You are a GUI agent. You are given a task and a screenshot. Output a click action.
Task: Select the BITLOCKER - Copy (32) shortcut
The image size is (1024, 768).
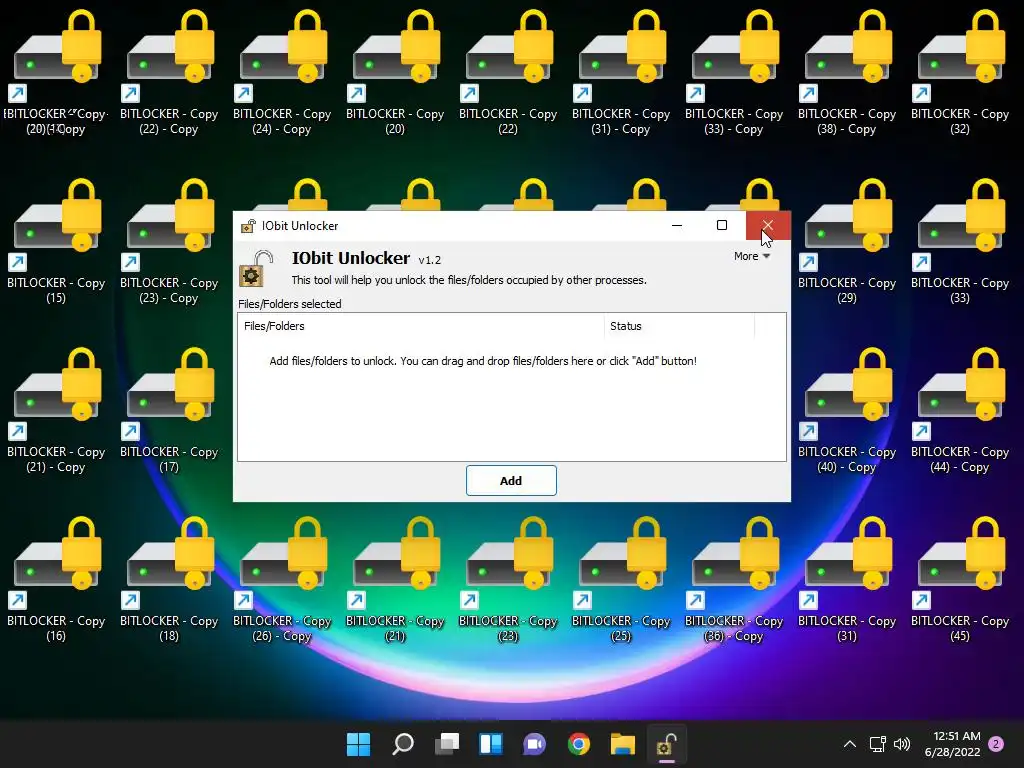[x=960, y=72]
